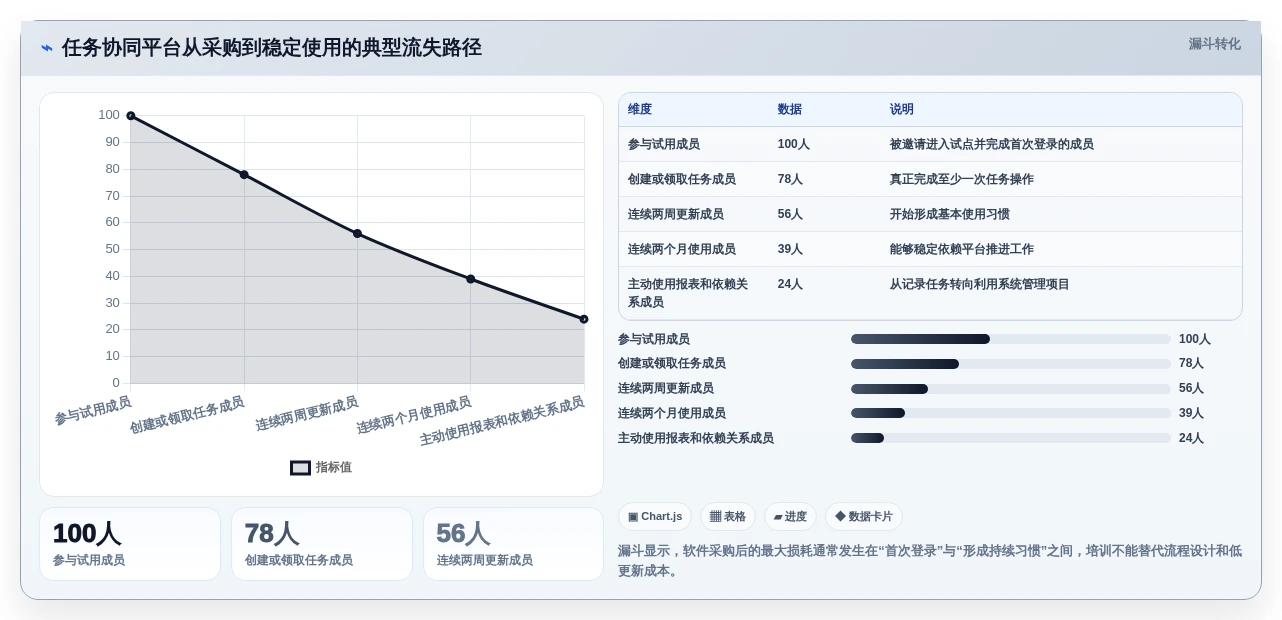The width and height of the screenshot is (1282, 620).
Task: Click the x-axis label 连续两个月使用成员
Action: point(414,415)
